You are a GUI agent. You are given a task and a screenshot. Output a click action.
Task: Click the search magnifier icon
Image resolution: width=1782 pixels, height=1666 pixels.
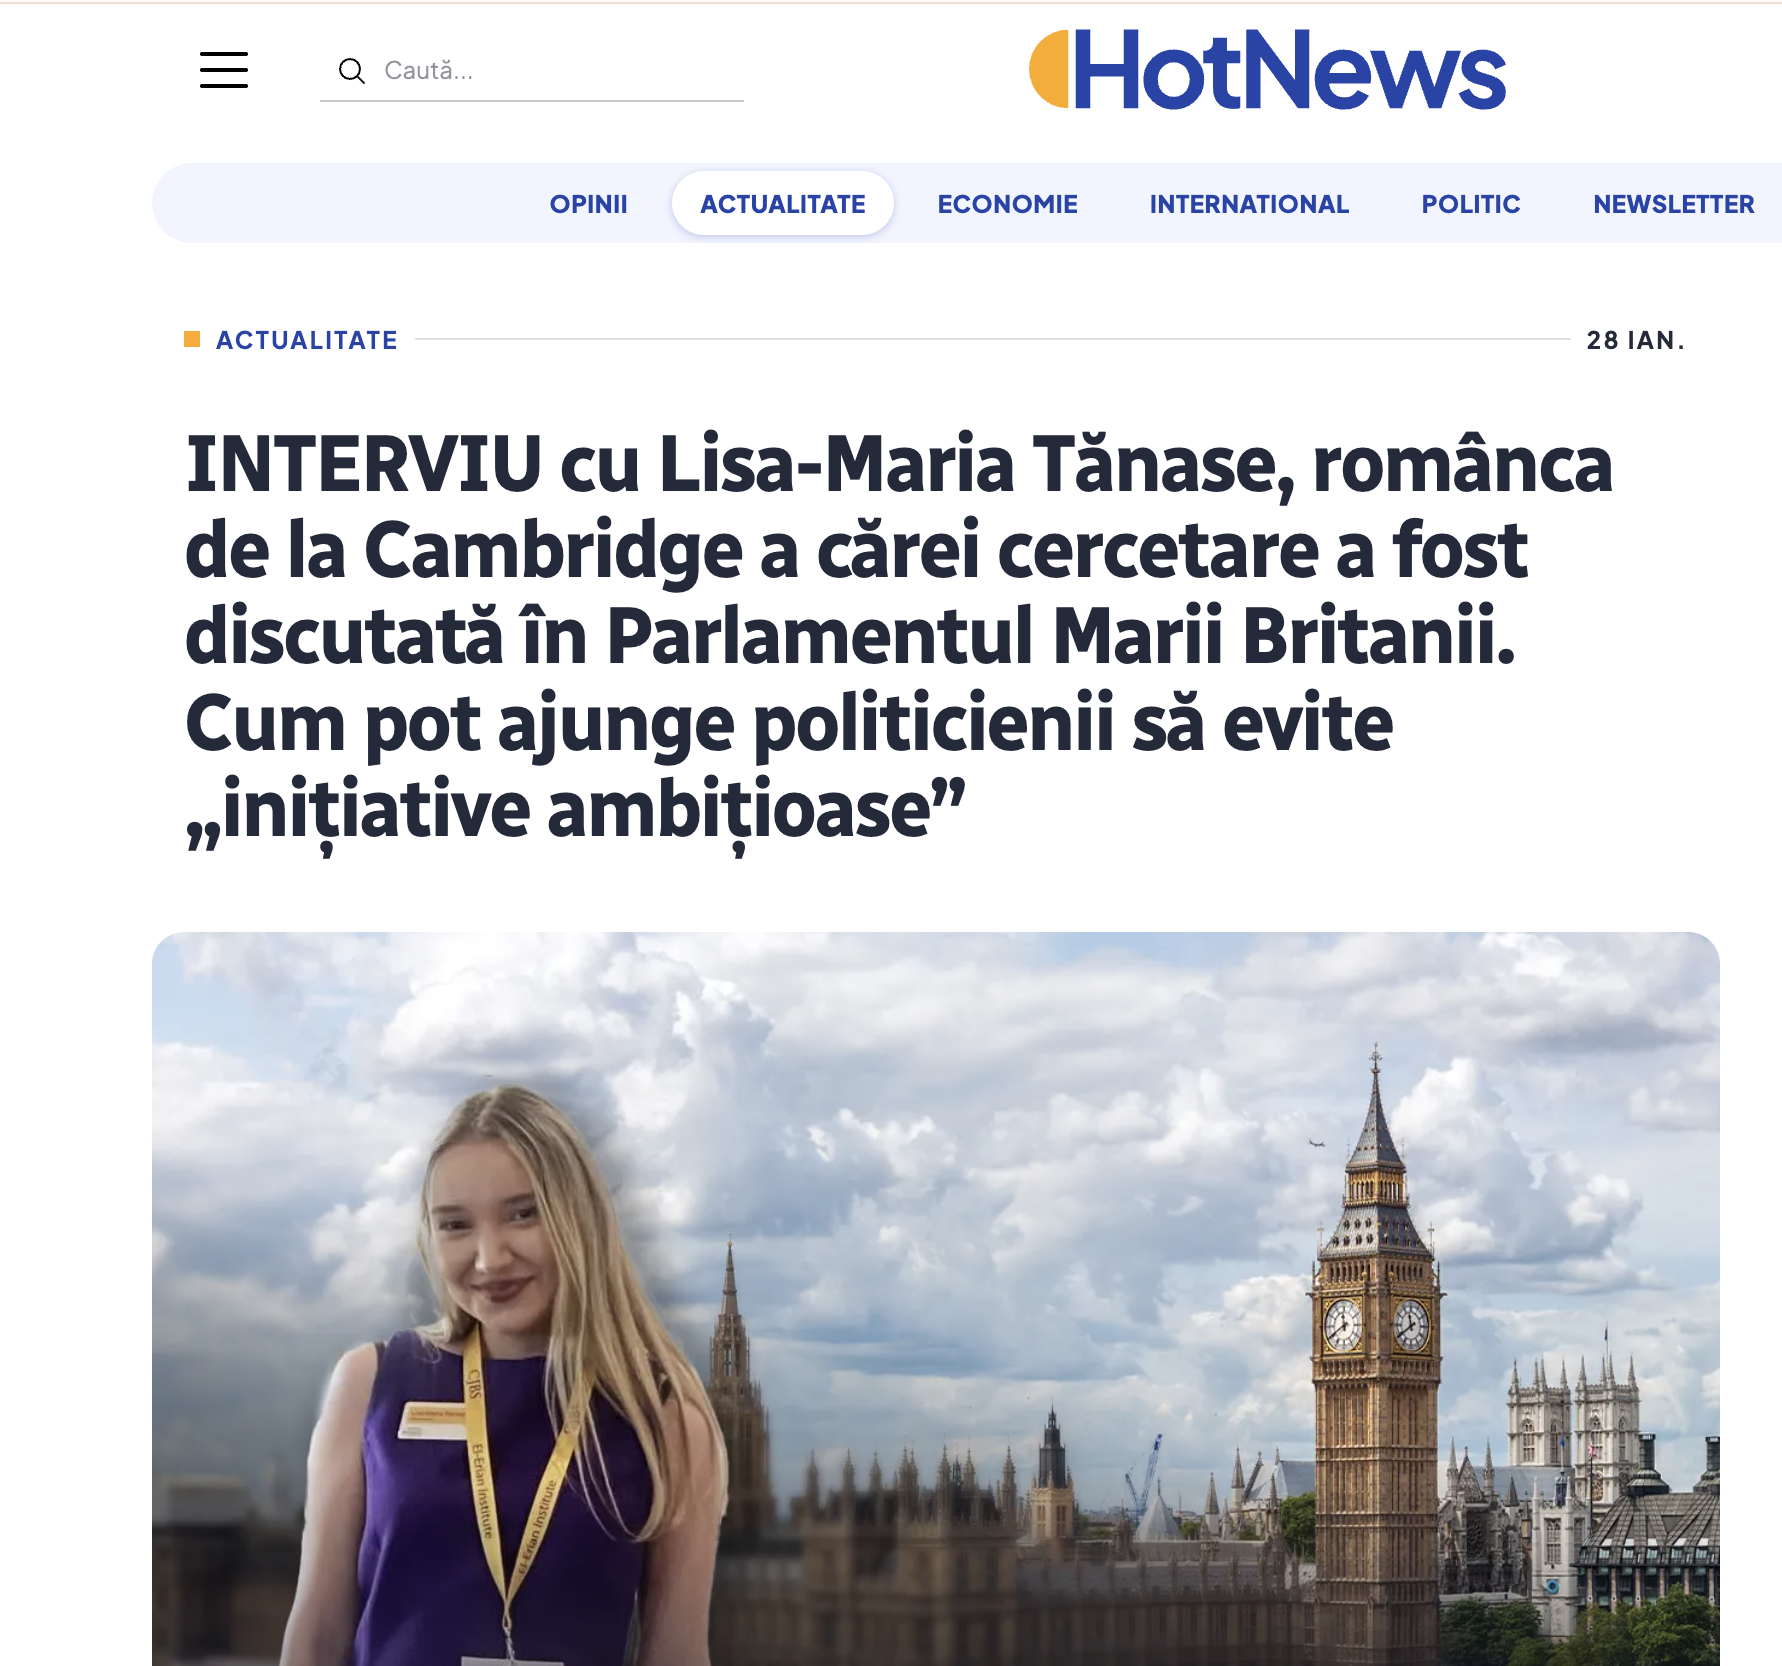tap(351, 71)
